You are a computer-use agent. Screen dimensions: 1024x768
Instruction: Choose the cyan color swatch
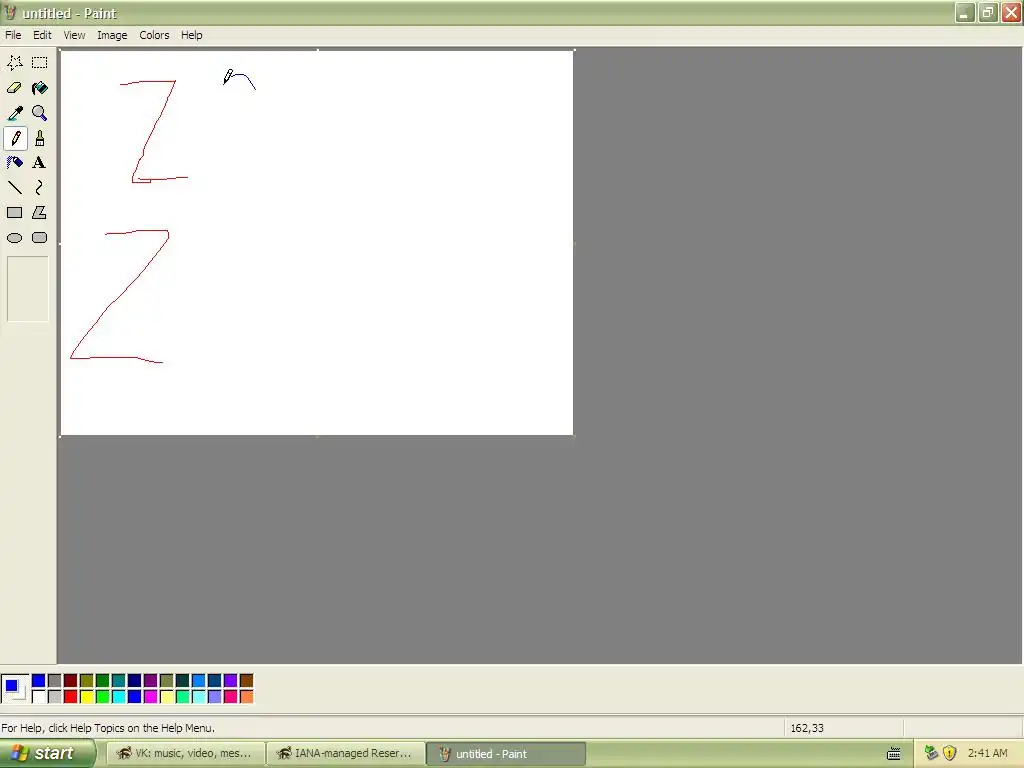(119, 697)
